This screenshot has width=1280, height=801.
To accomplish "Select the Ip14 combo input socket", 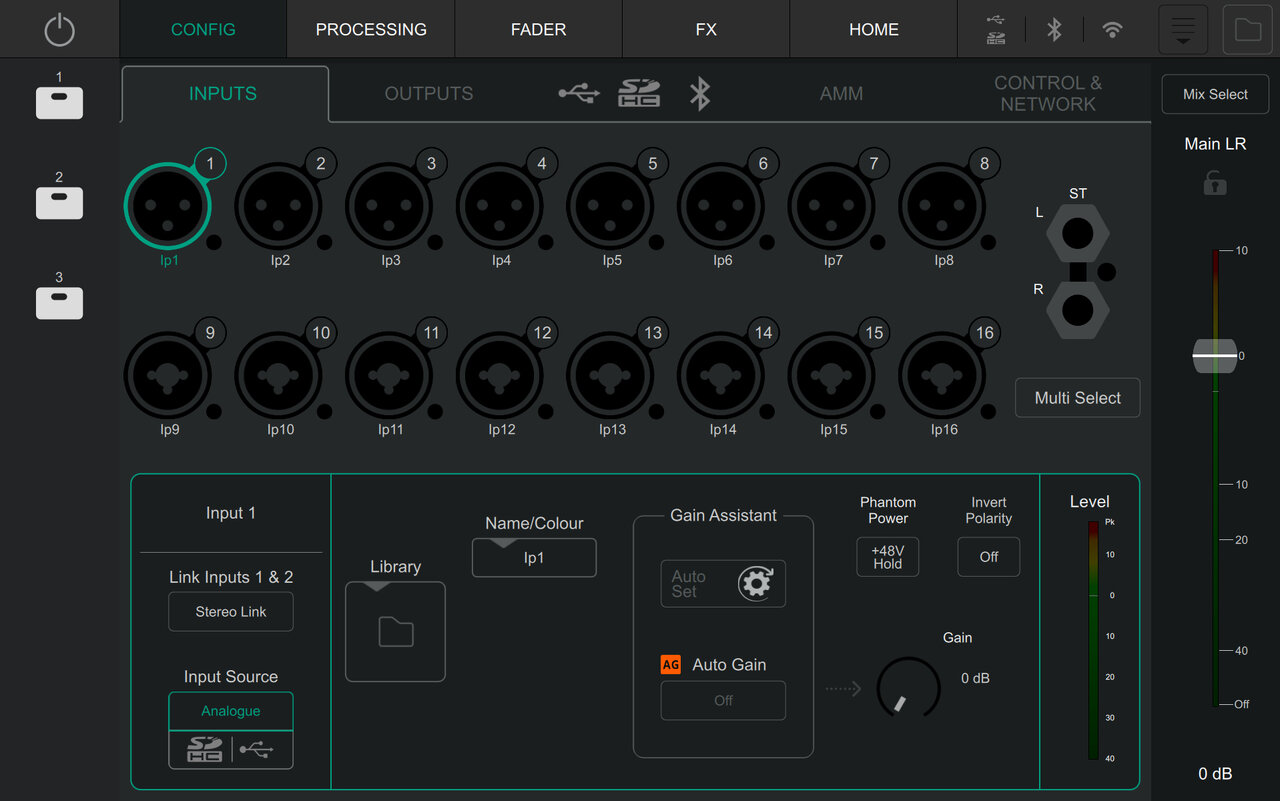I will (721, 376).
